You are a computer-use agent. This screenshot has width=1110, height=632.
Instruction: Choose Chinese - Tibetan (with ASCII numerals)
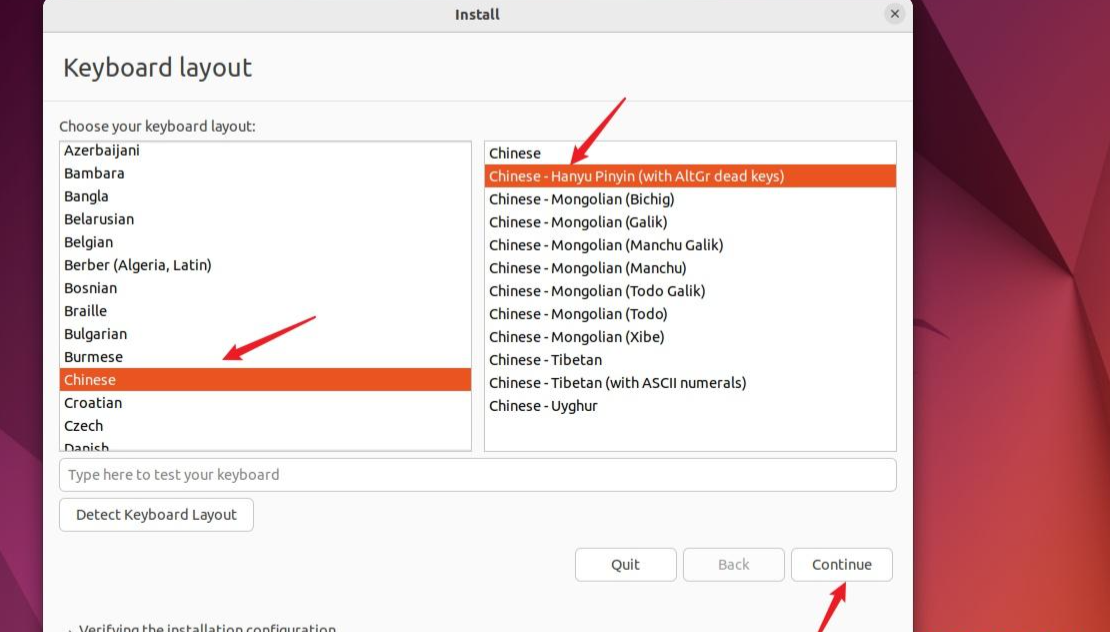pyautogui.click(x=690, y=384)
